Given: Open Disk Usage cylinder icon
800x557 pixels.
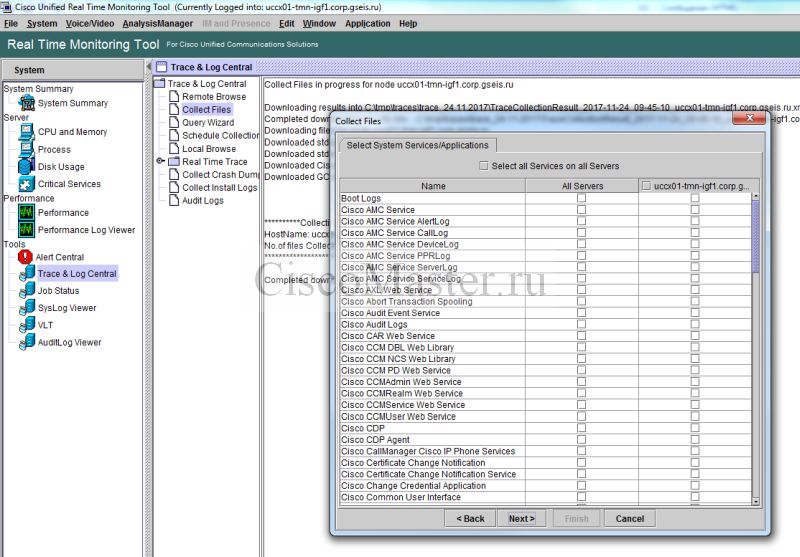Looking at the screenshot, I should [27, 166].
